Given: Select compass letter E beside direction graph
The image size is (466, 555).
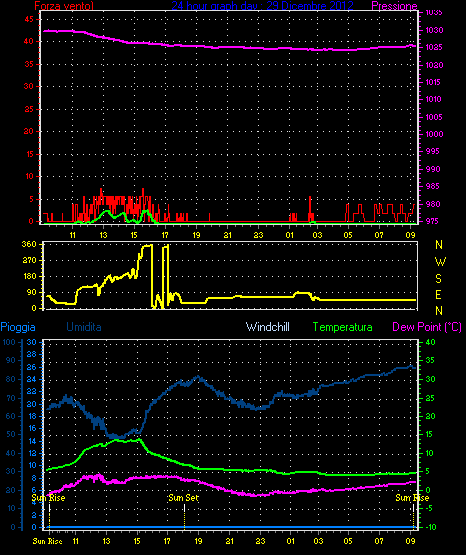Looking at the screenshot, I should (438, 294).
